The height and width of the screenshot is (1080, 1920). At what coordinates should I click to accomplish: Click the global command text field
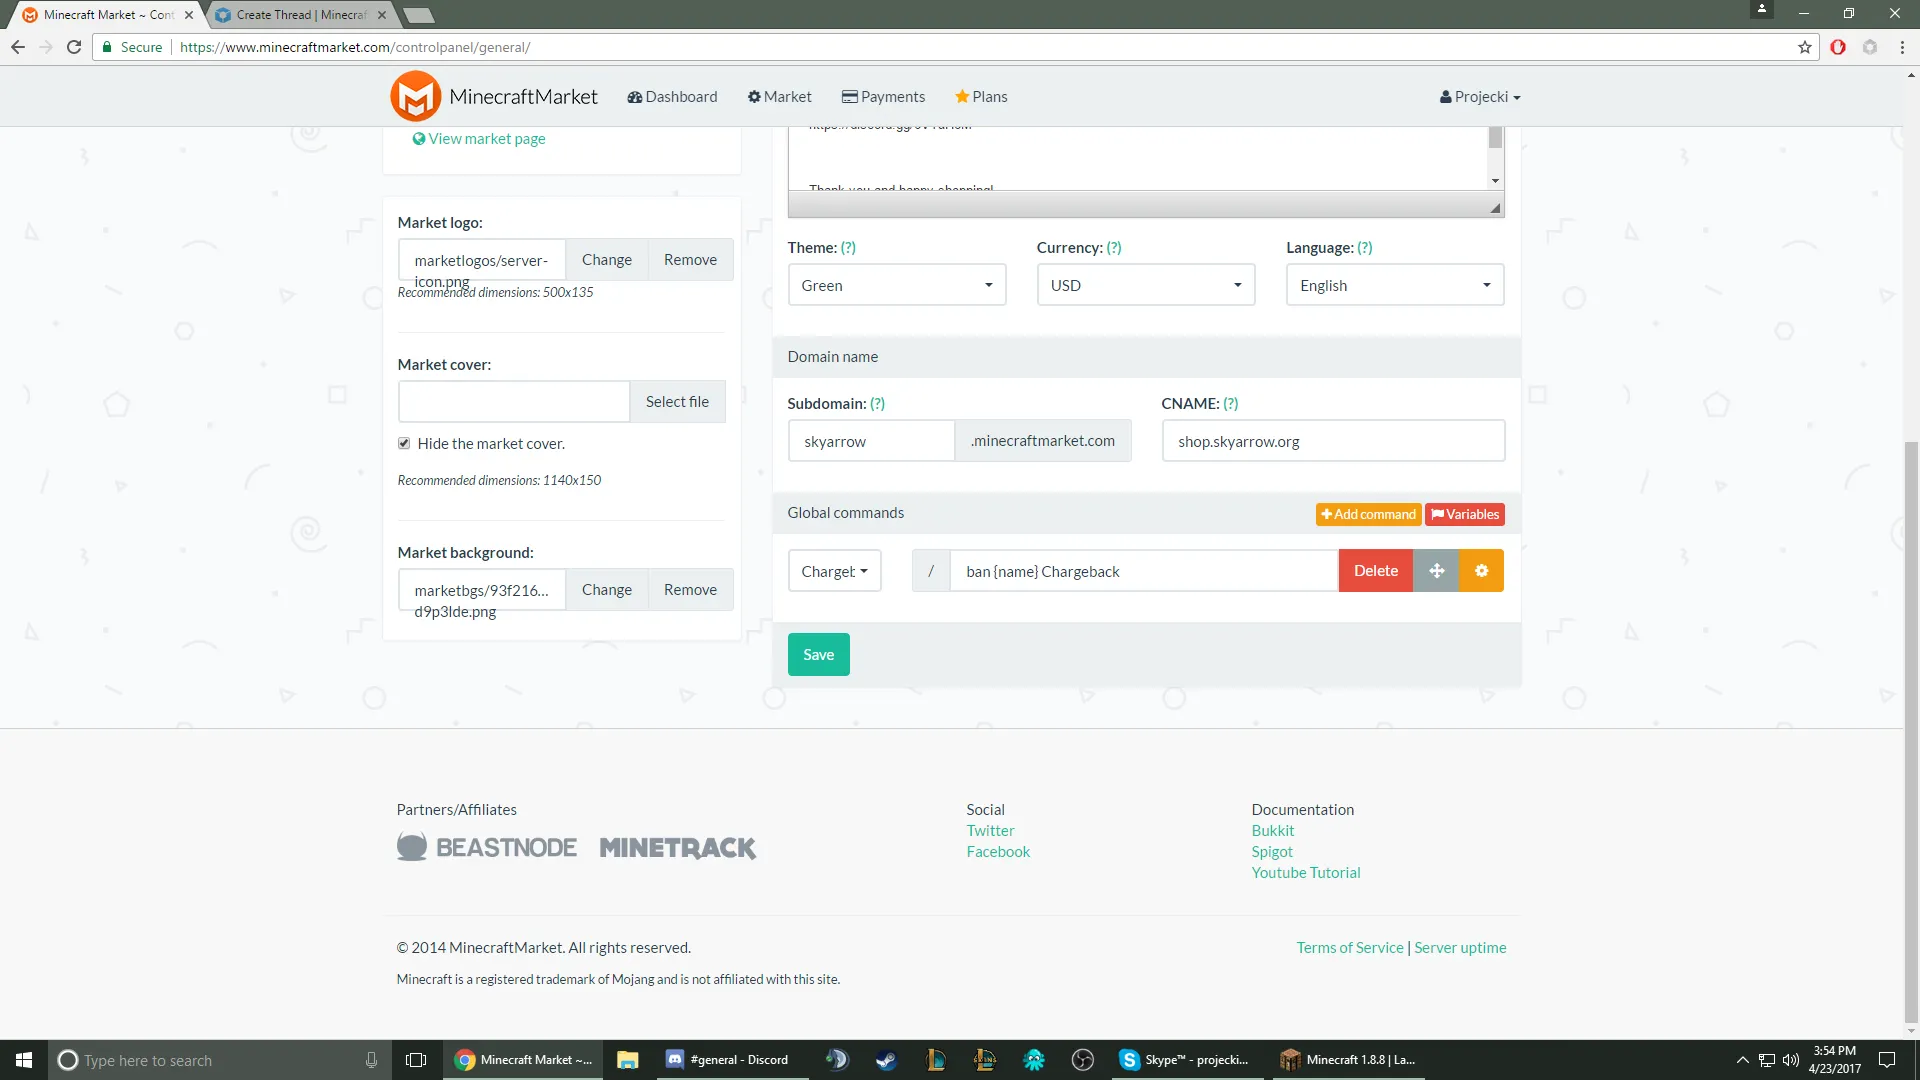pyautogui.click(x=1143, y=571)
